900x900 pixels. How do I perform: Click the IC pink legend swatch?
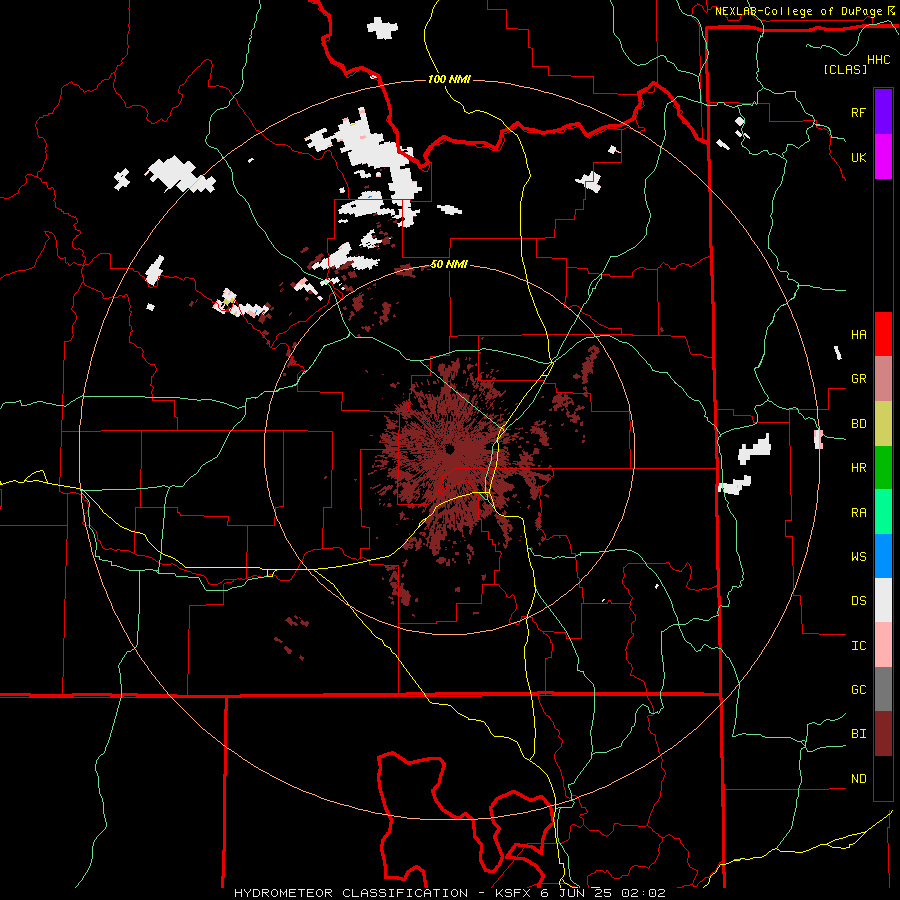[x=883, y=645]
